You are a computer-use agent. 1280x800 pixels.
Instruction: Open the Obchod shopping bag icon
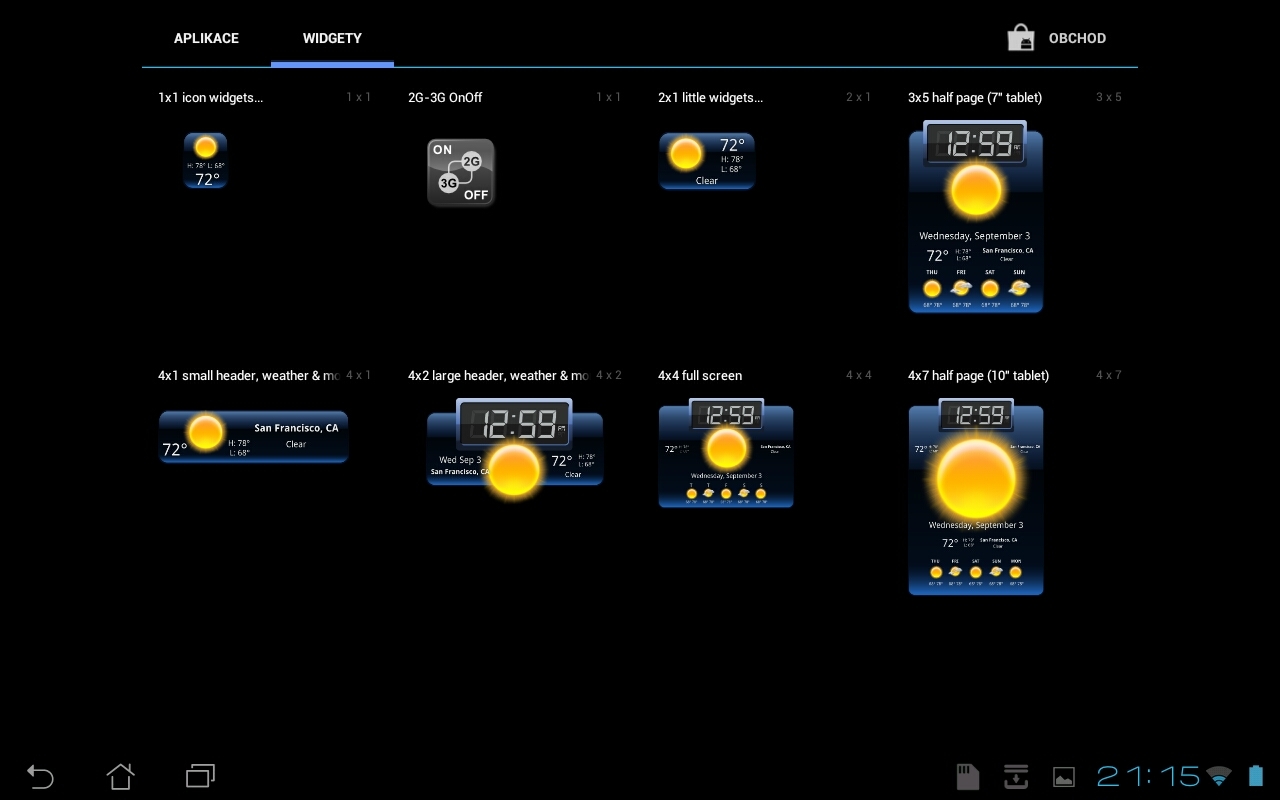(1020, 37)
